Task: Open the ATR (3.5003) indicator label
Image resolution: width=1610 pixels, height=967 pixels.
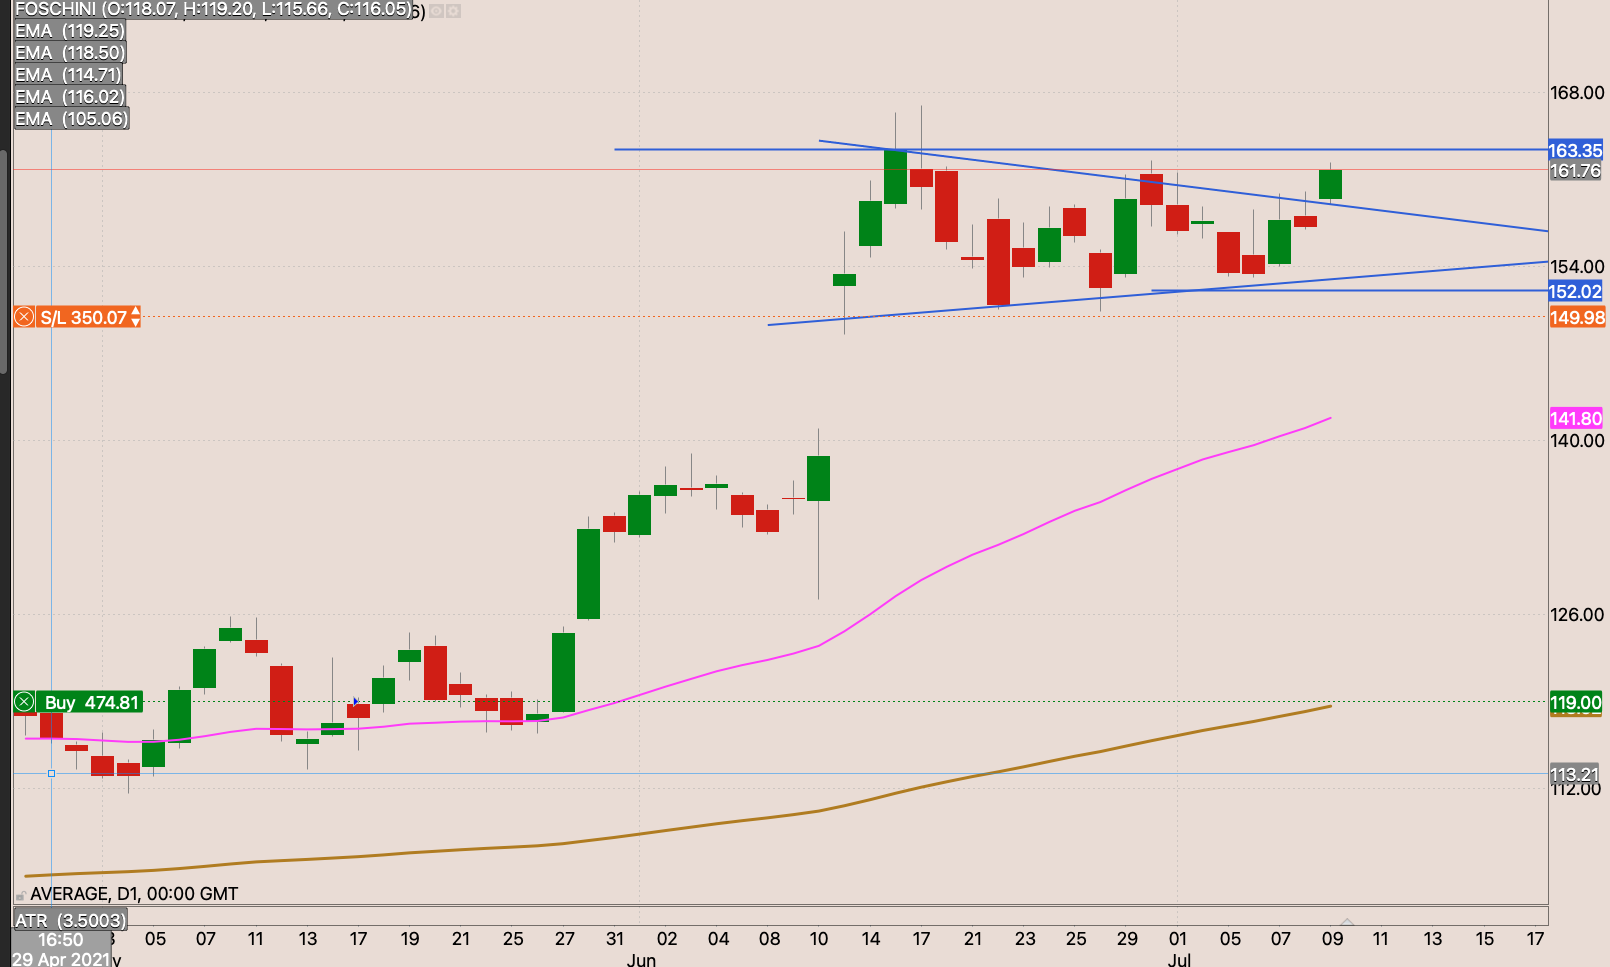Action: click(x=70, y=920)
